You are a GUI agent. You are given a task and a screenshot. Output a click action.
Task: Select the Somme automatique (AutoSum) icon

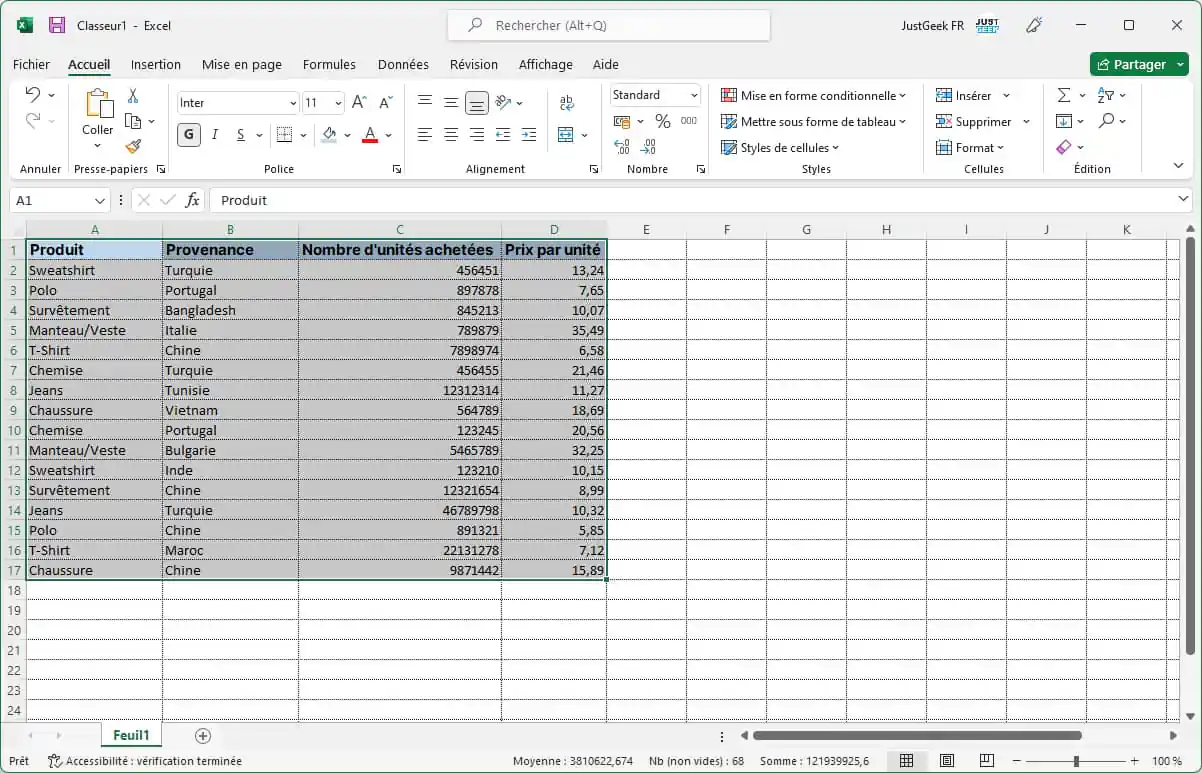(1063, 95)
